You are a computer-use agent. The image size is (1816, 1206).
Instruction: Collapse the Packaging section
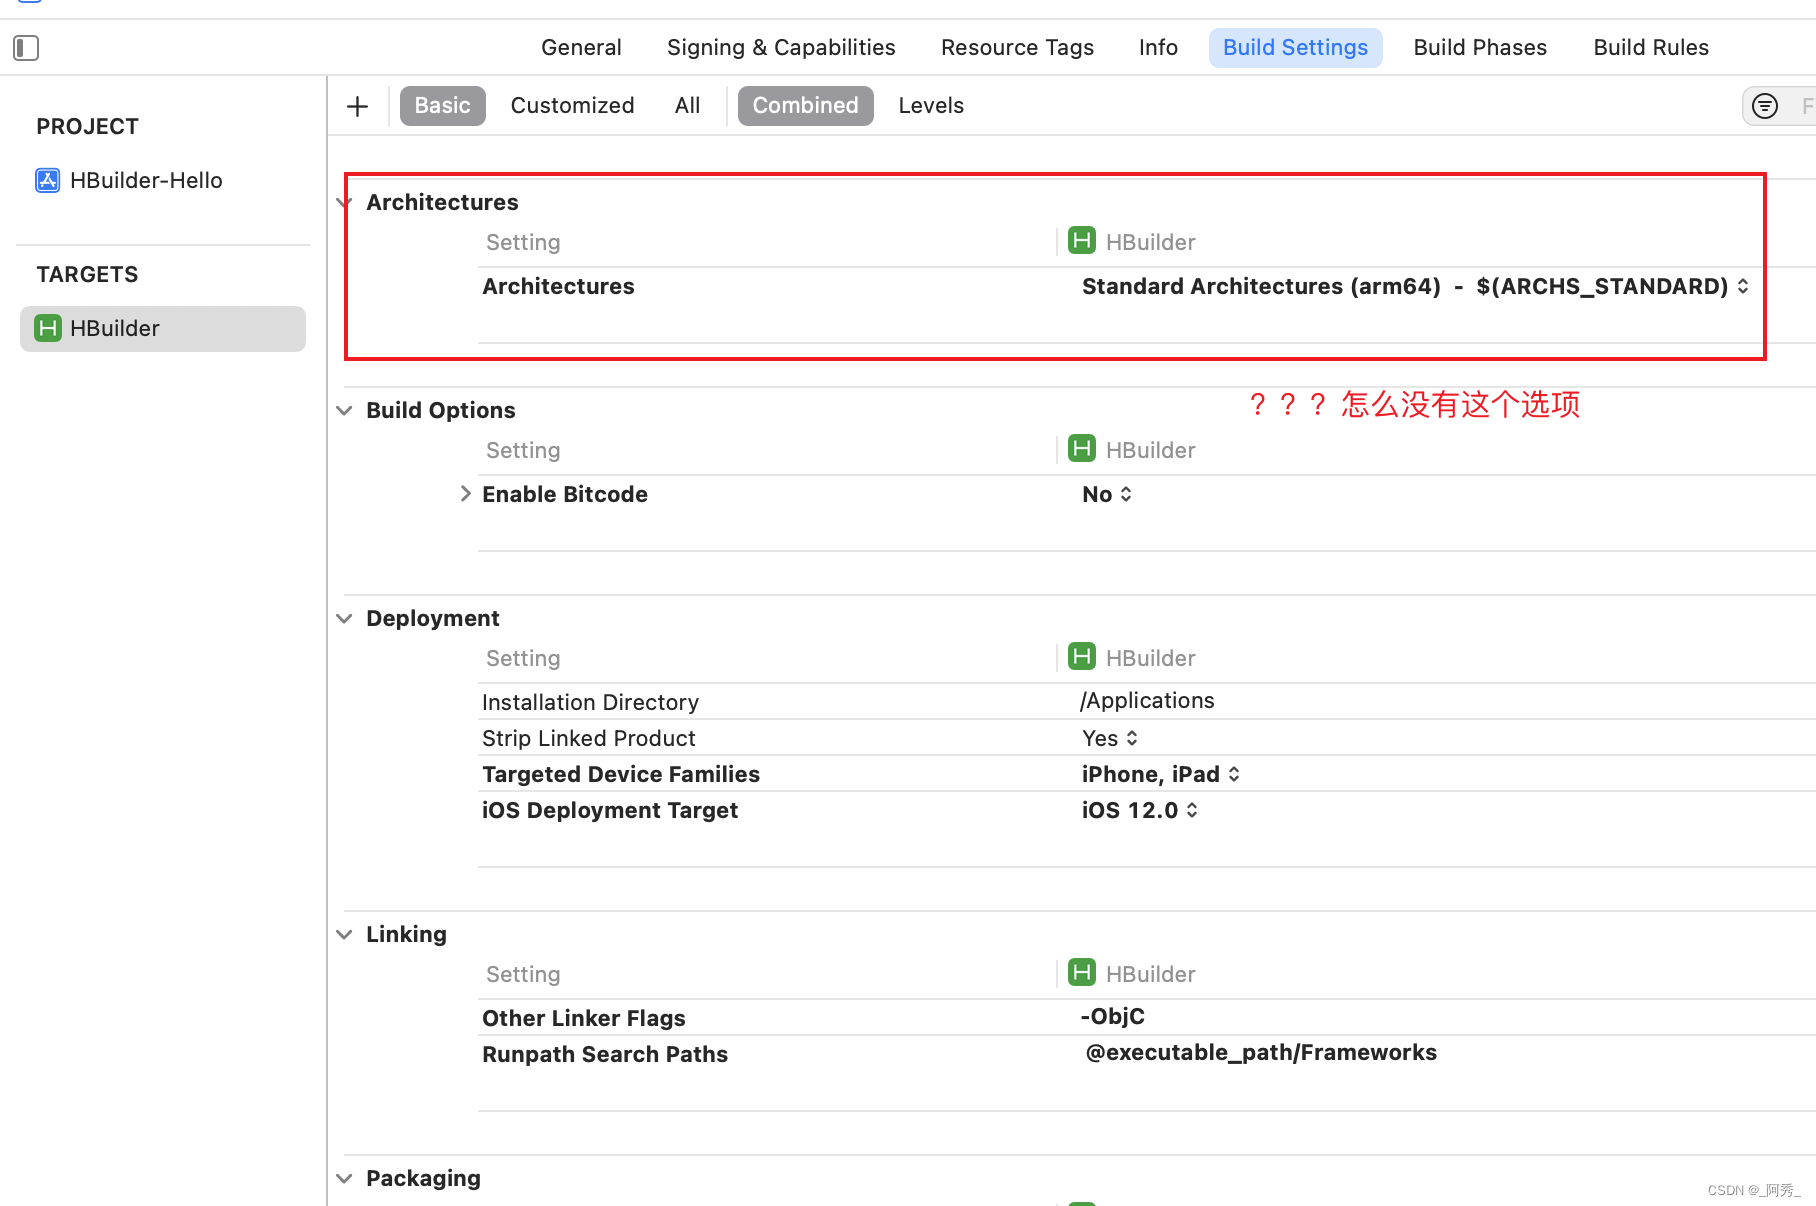345,1179
